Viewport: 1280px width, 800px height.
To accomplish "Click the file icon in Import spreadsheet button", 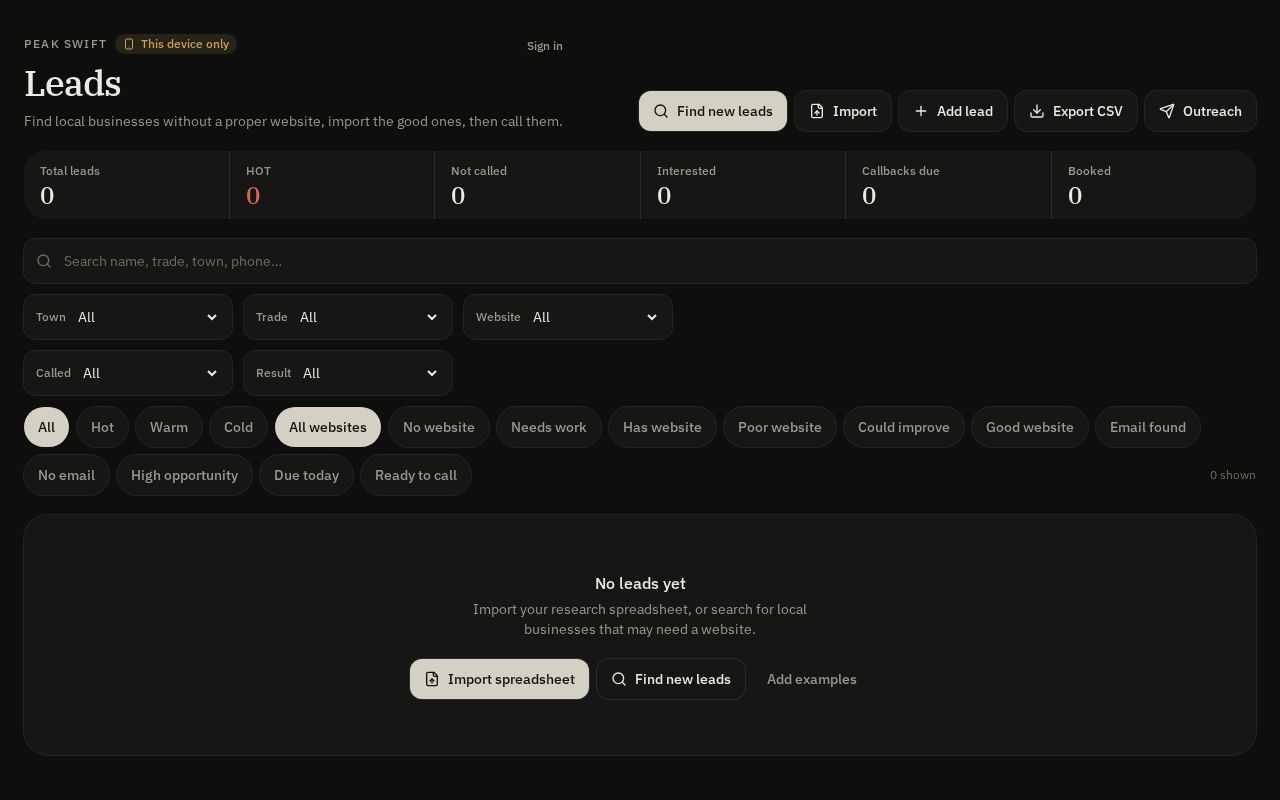I will 432,679.
